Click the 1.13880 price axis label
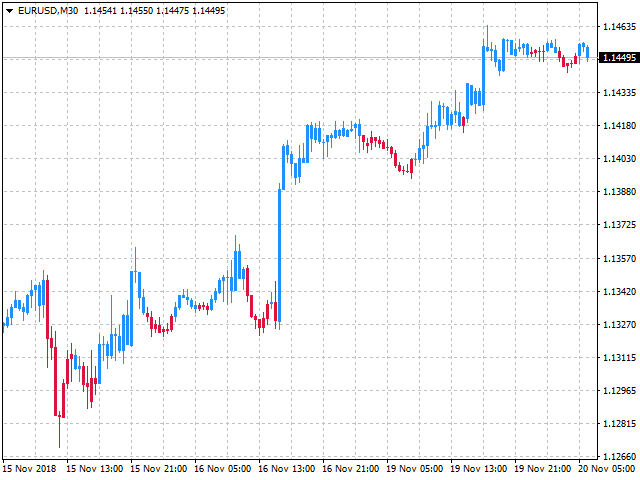This screenshot has width=640, height=480. coord(619,191)
